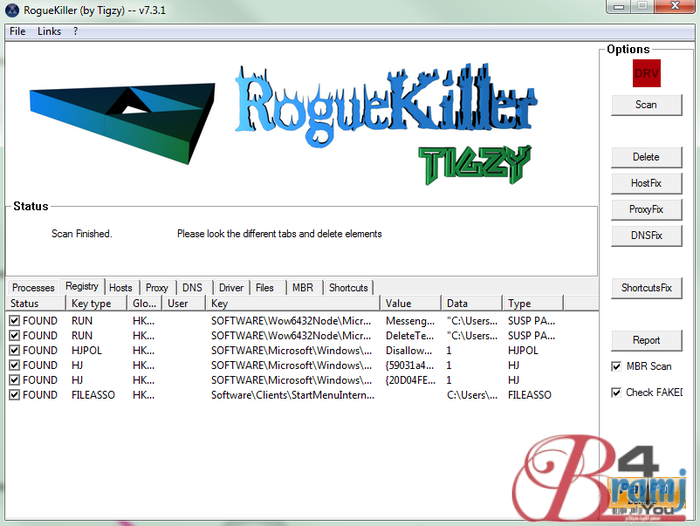The width and height of the screenshot is (700, 526).
Task: Minimize the RogueKiller window
Action: (x=618, y=6)
